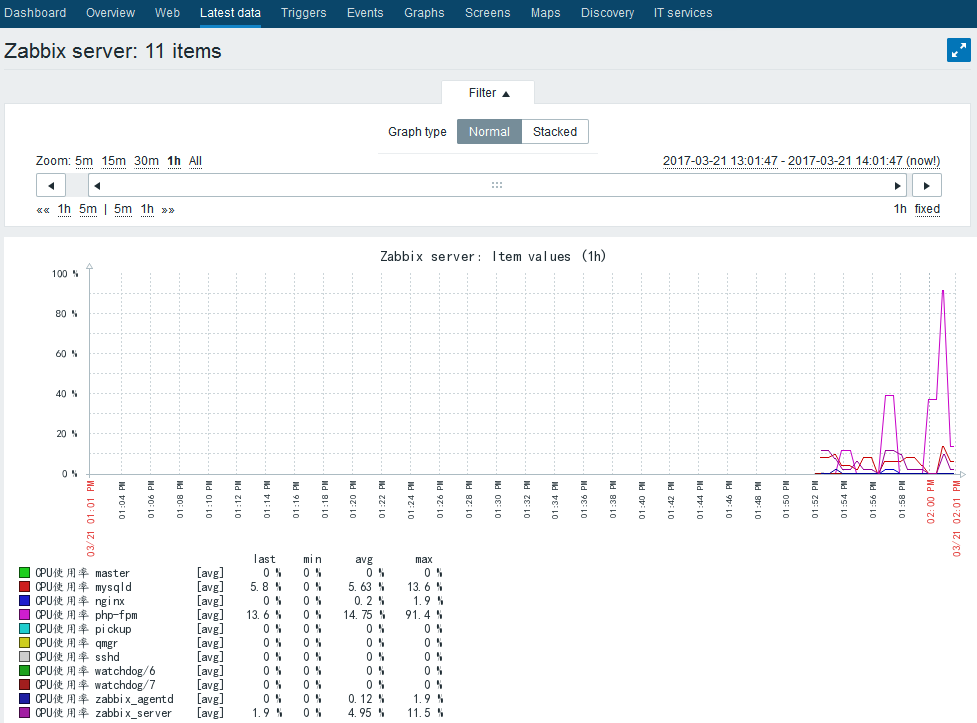Open the Maps section
Image resolution: width=977 pixels, height=723 pixels.
click(545, 12)
